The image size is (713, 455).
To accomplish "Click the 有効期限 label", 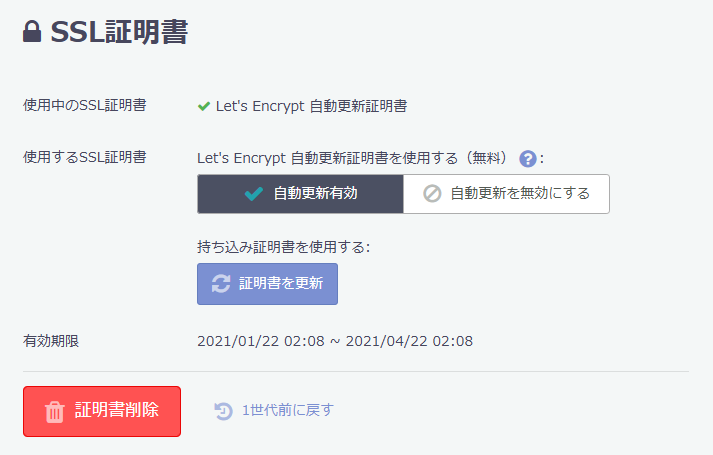I will point(51,341).
